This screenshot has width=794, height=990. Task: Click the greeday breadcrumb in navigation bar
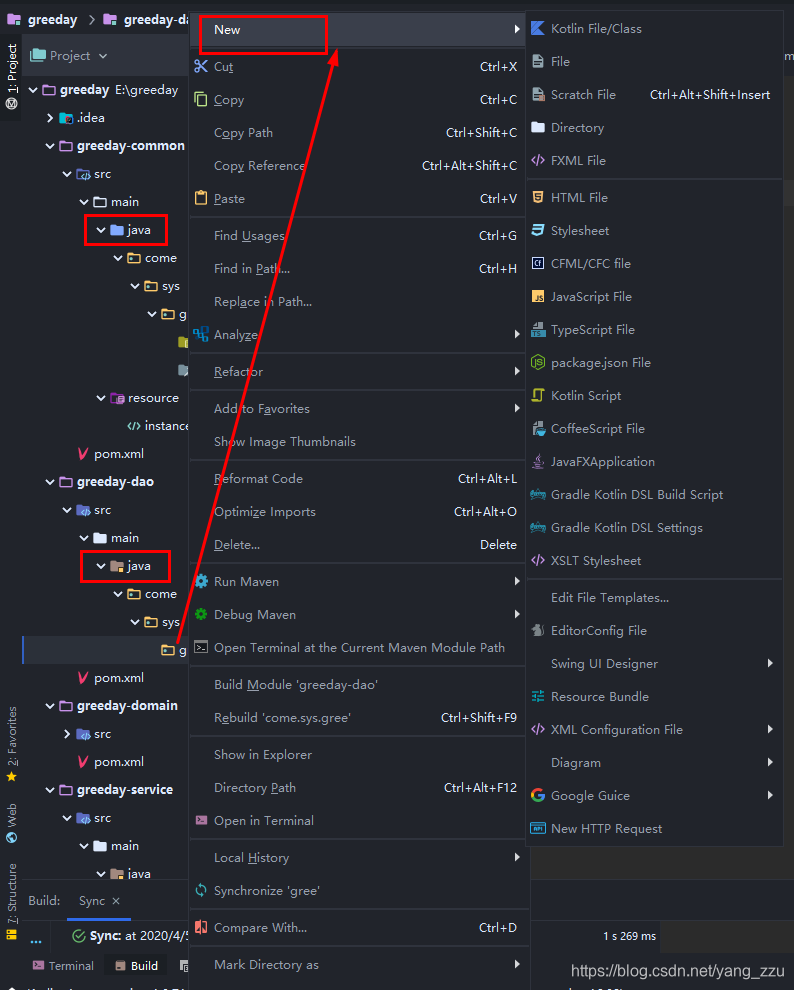coord(43,20)
